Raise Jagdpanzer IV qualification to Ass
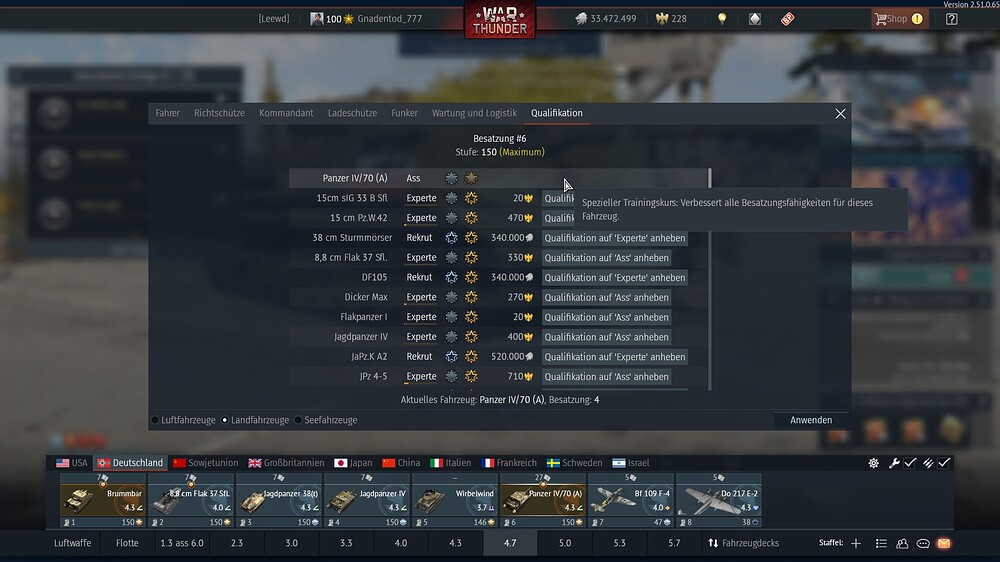This screenshot has width=1000, height=562. [x=607, y=337]
